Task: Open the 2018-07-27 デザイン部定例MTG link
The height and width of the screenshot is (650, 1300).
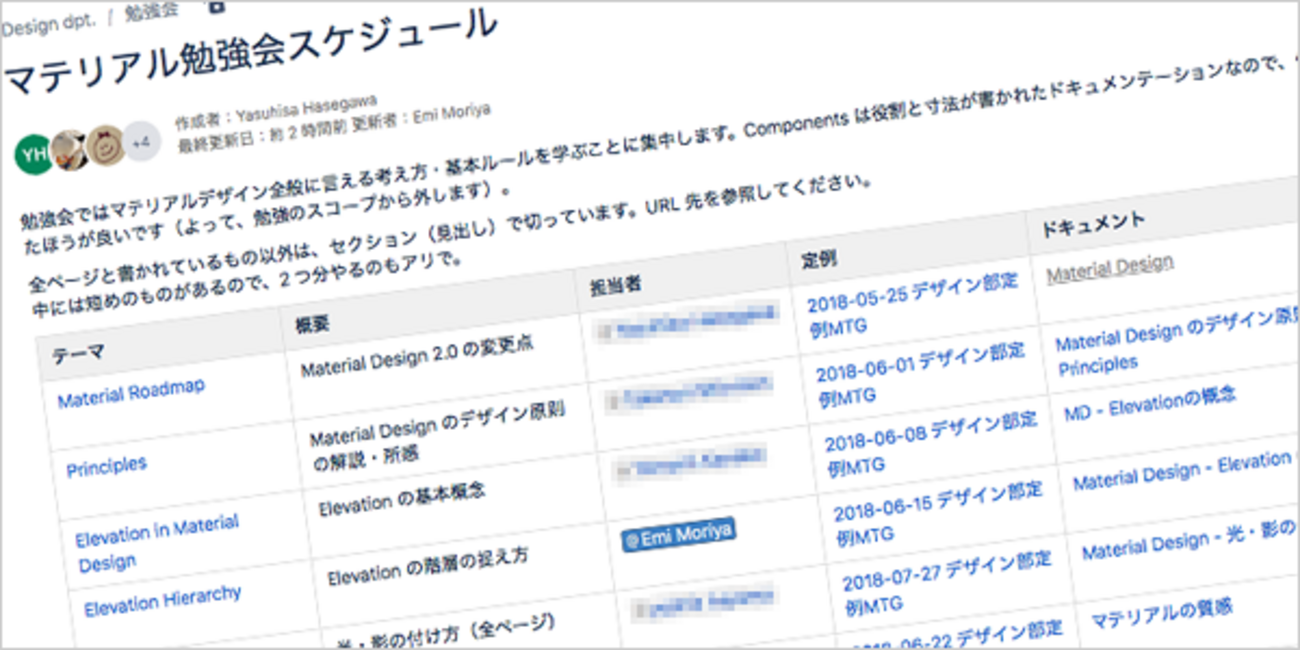Action: click(x=948, y=582)
